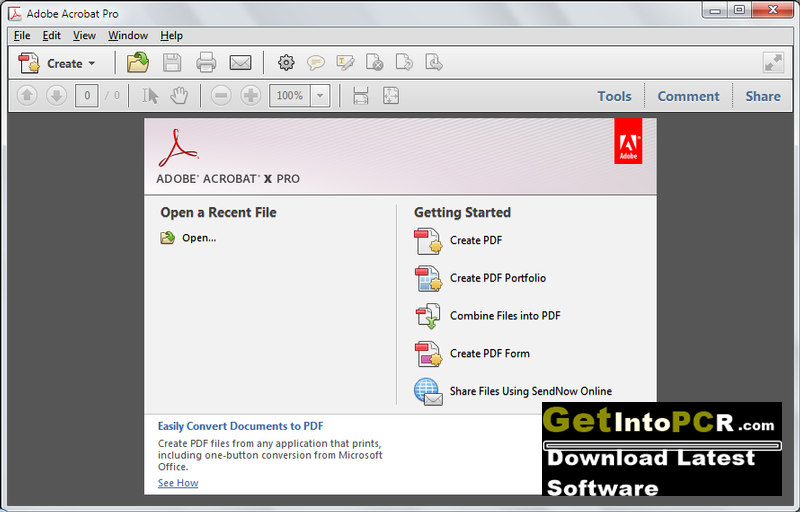
Task: Click the fit width scrolling icon
Action: [361, 95]
